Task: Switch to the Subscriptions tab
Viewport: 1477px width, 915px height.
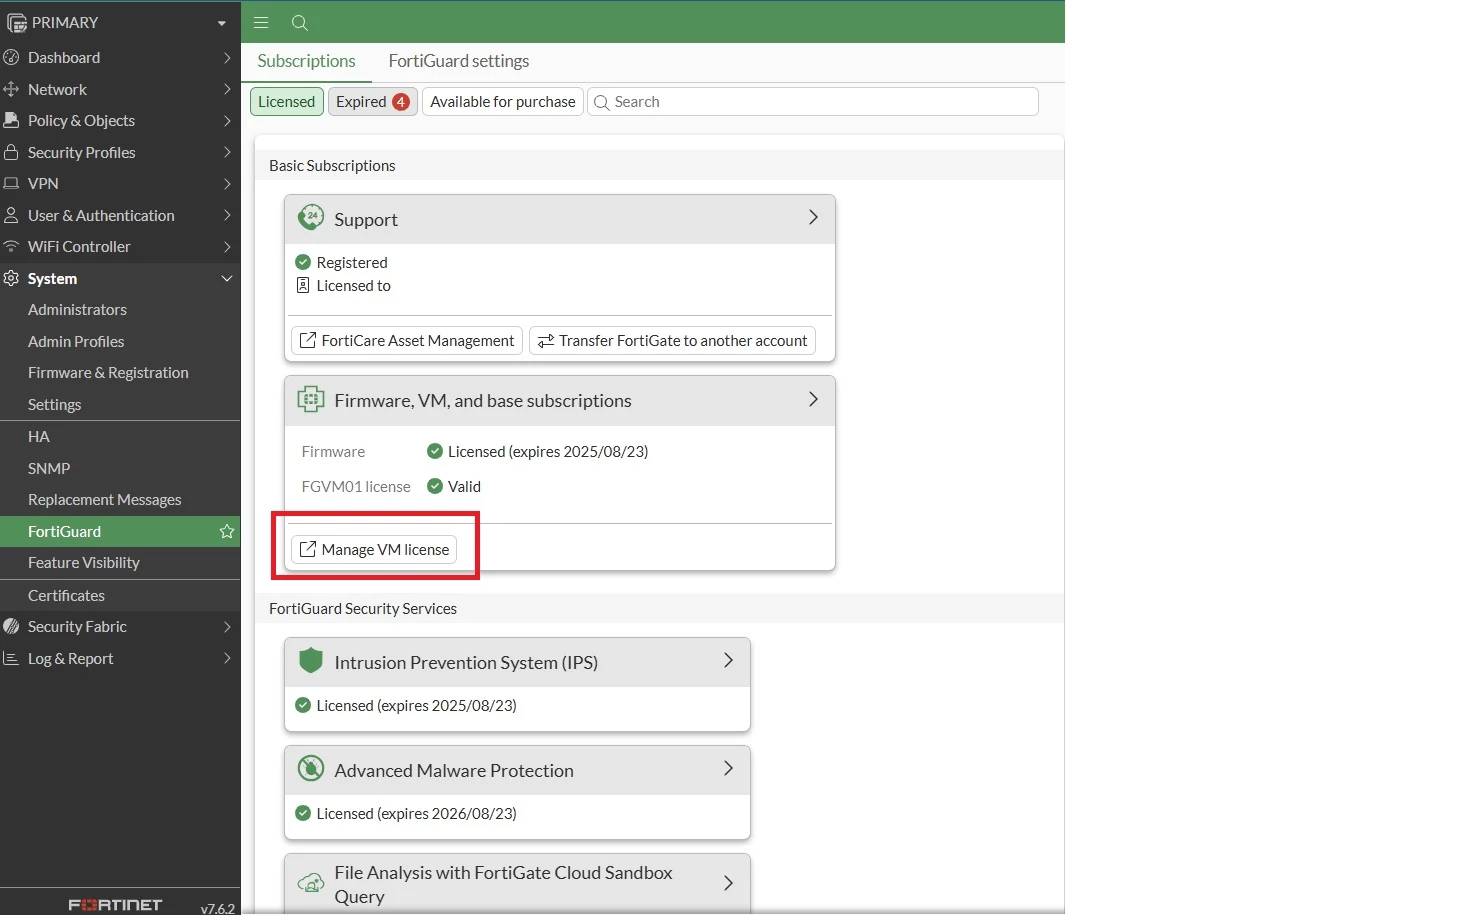Action: (306, 61)
